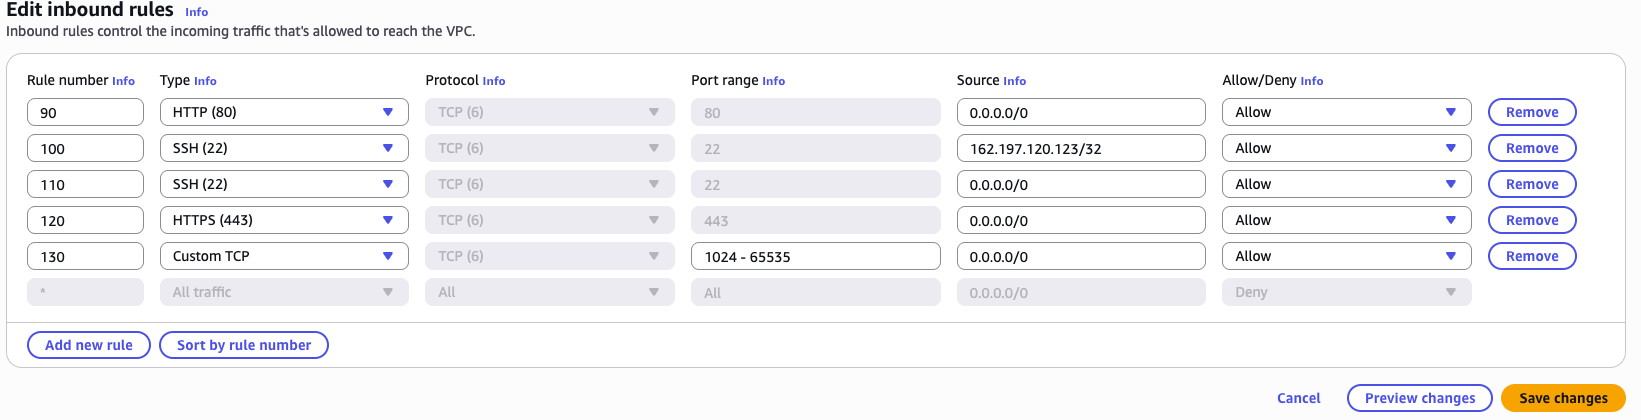
Task: Sort rules by rule number
Action: pos(244,345)
